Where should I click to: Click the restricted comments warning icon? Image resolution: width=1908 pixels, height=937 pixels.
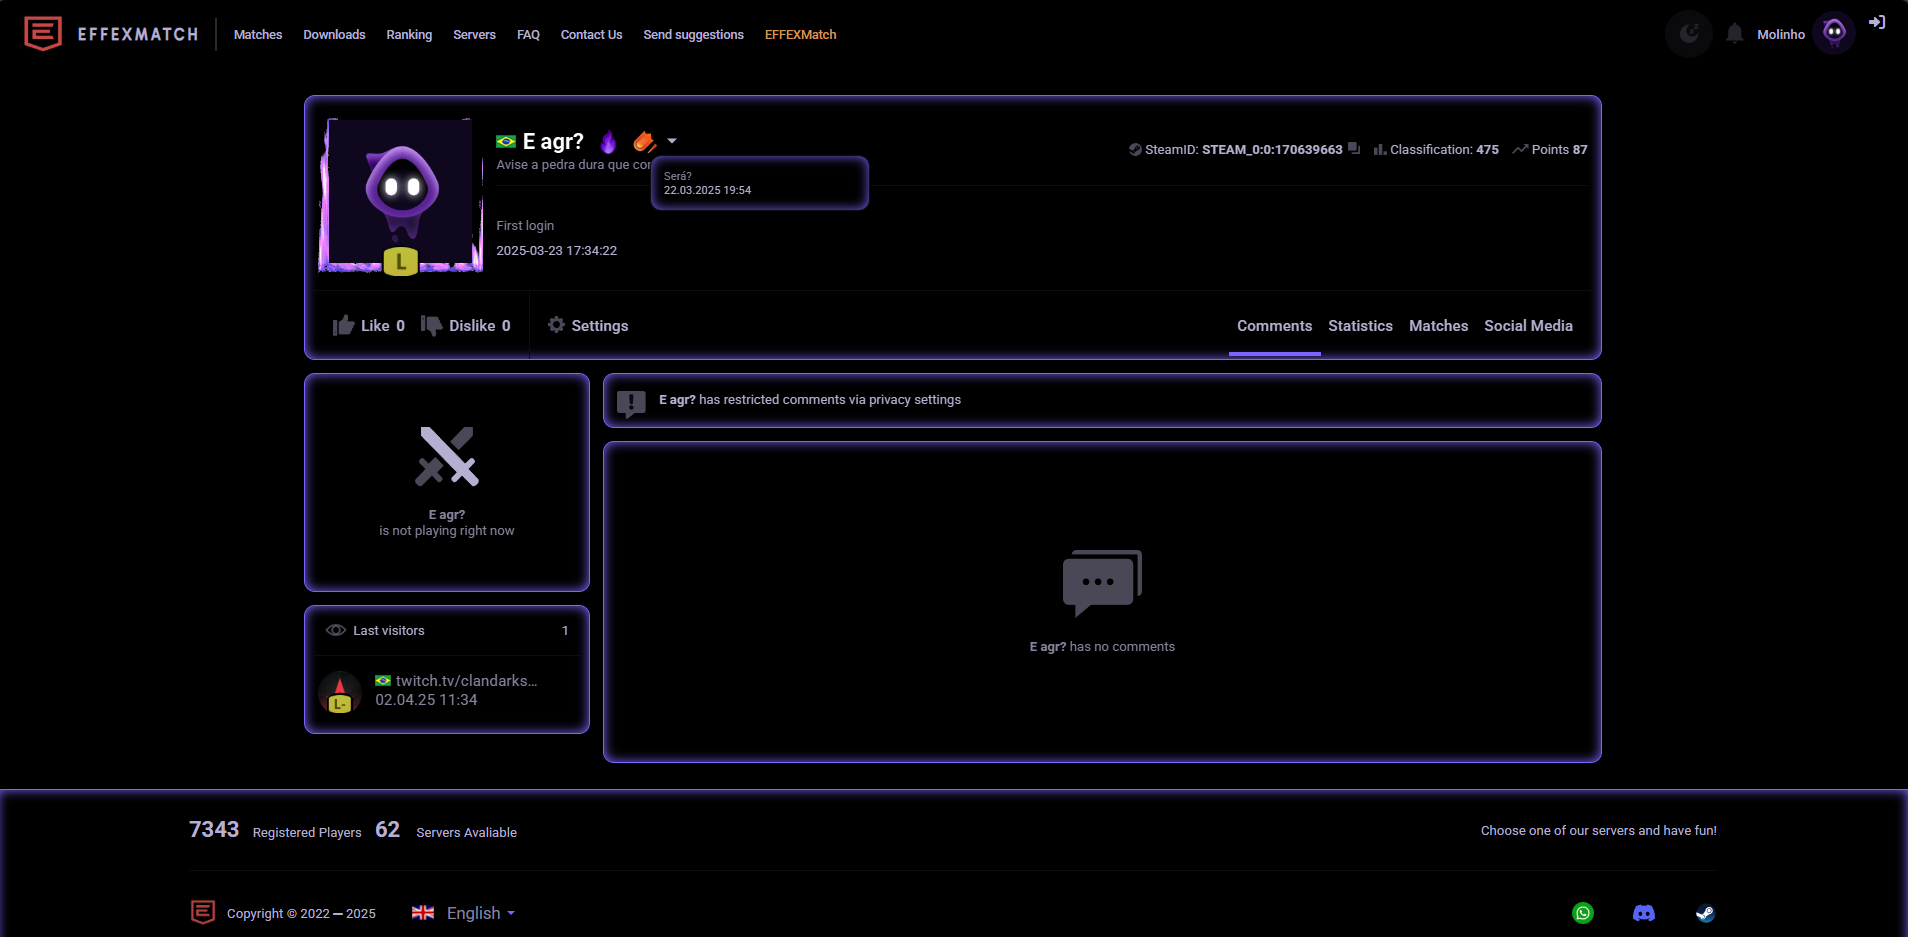pos(631,402)
